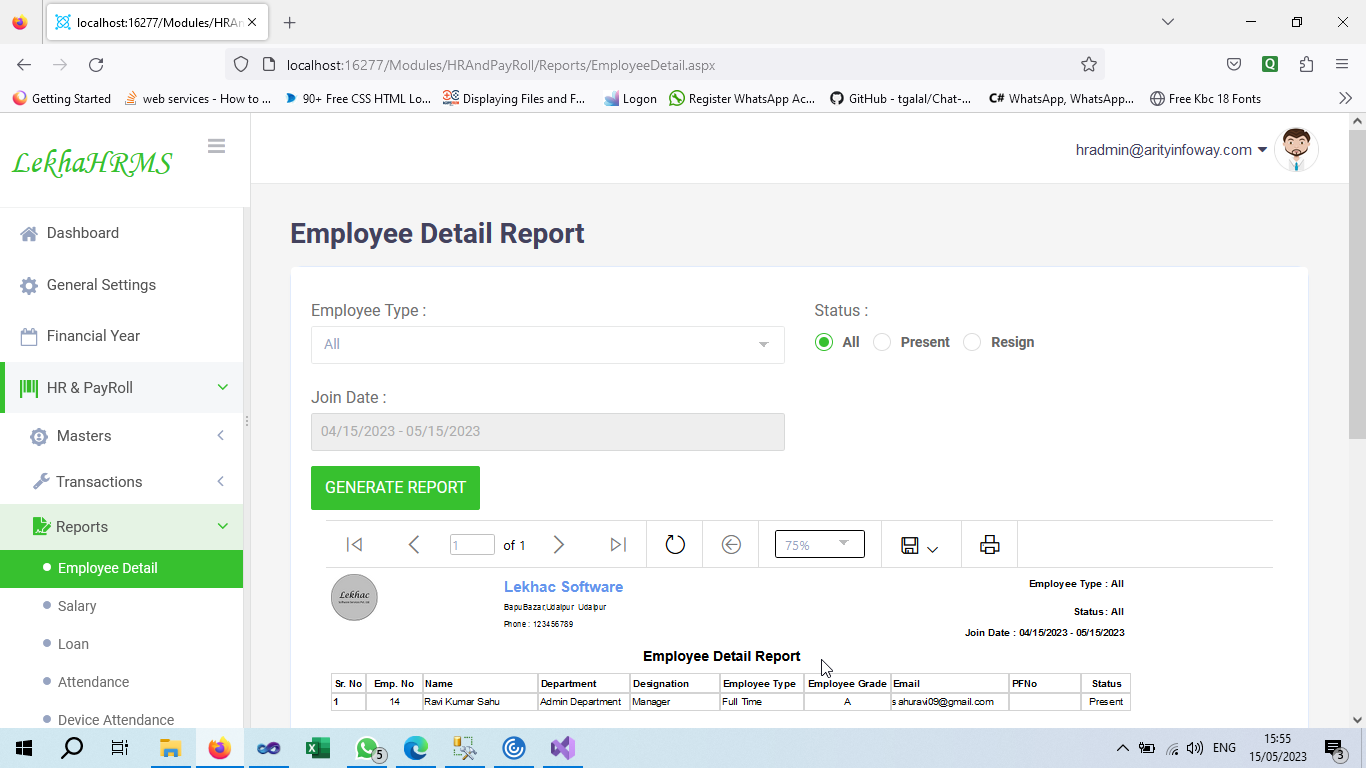The height and width of the screenshot is (768, 1366).
Task: Click the Masters sidebar icon
Action: point(39,436)
